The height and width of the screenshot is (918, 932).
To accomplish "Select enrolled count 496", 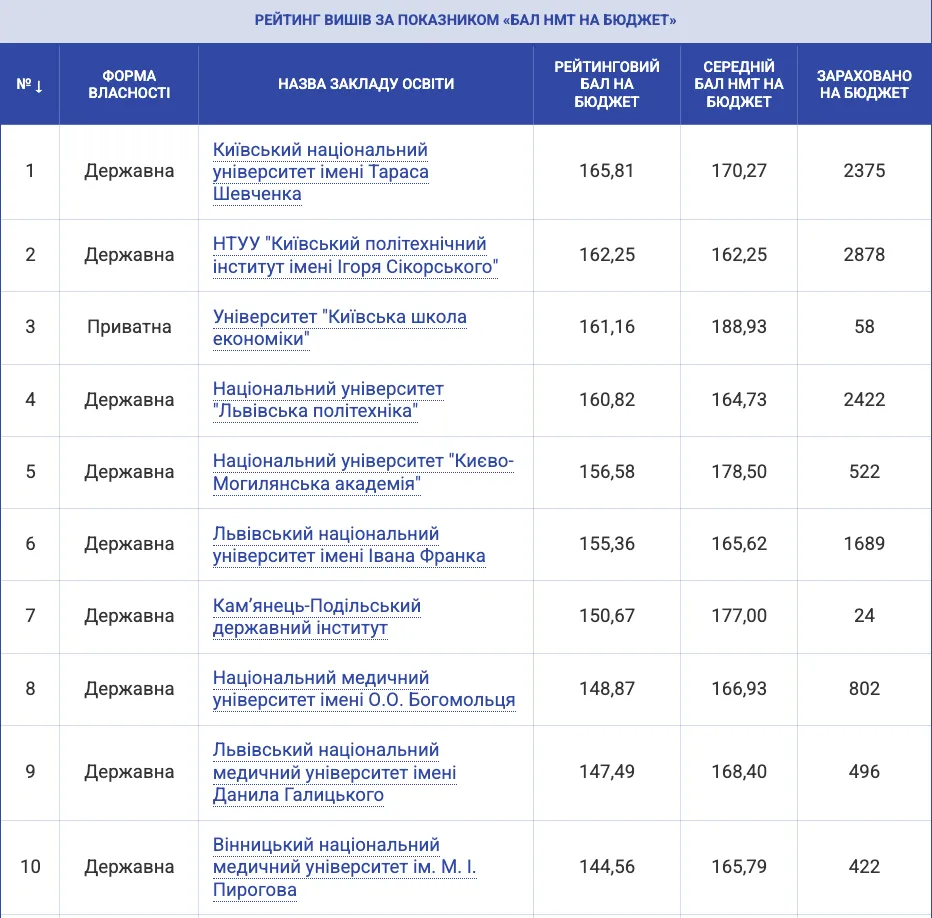I will [x=864, y=772].
